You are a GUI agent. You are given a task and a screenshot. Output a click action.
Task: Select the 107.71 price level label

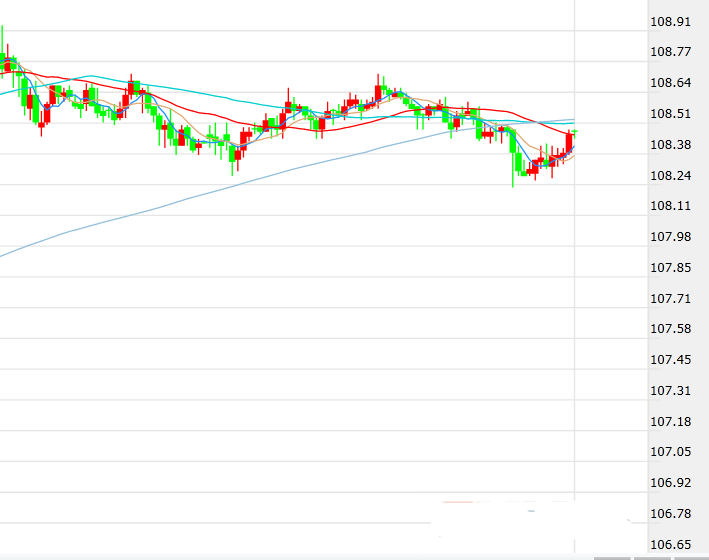(x=671, y=299)
